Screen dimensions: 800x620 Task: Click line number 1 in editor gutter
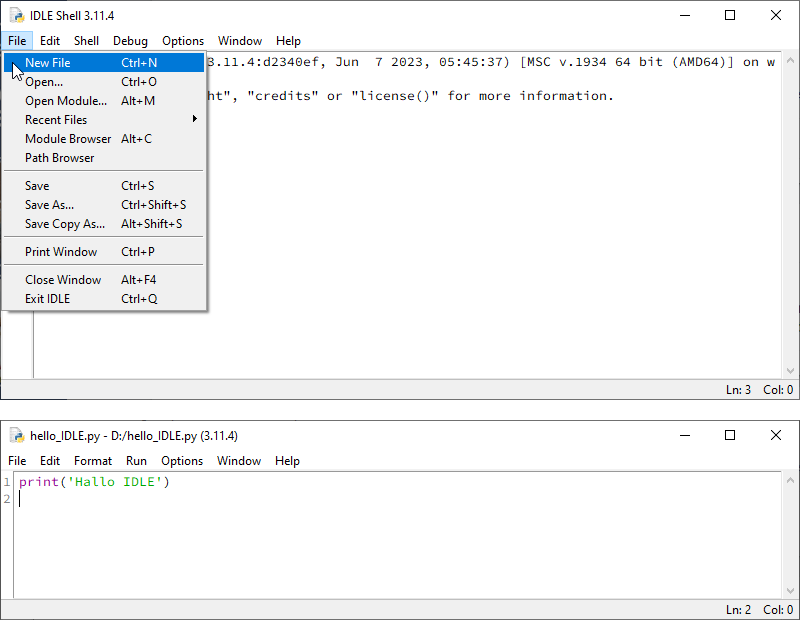pos(7,482)
